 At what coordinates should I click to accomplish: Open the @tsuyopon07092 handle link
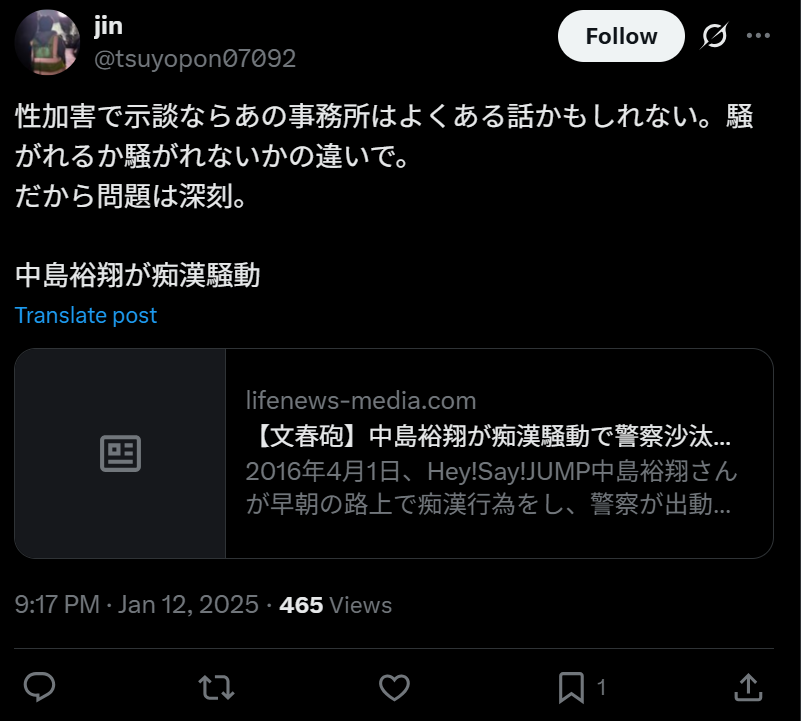click(x=195, y=58)
